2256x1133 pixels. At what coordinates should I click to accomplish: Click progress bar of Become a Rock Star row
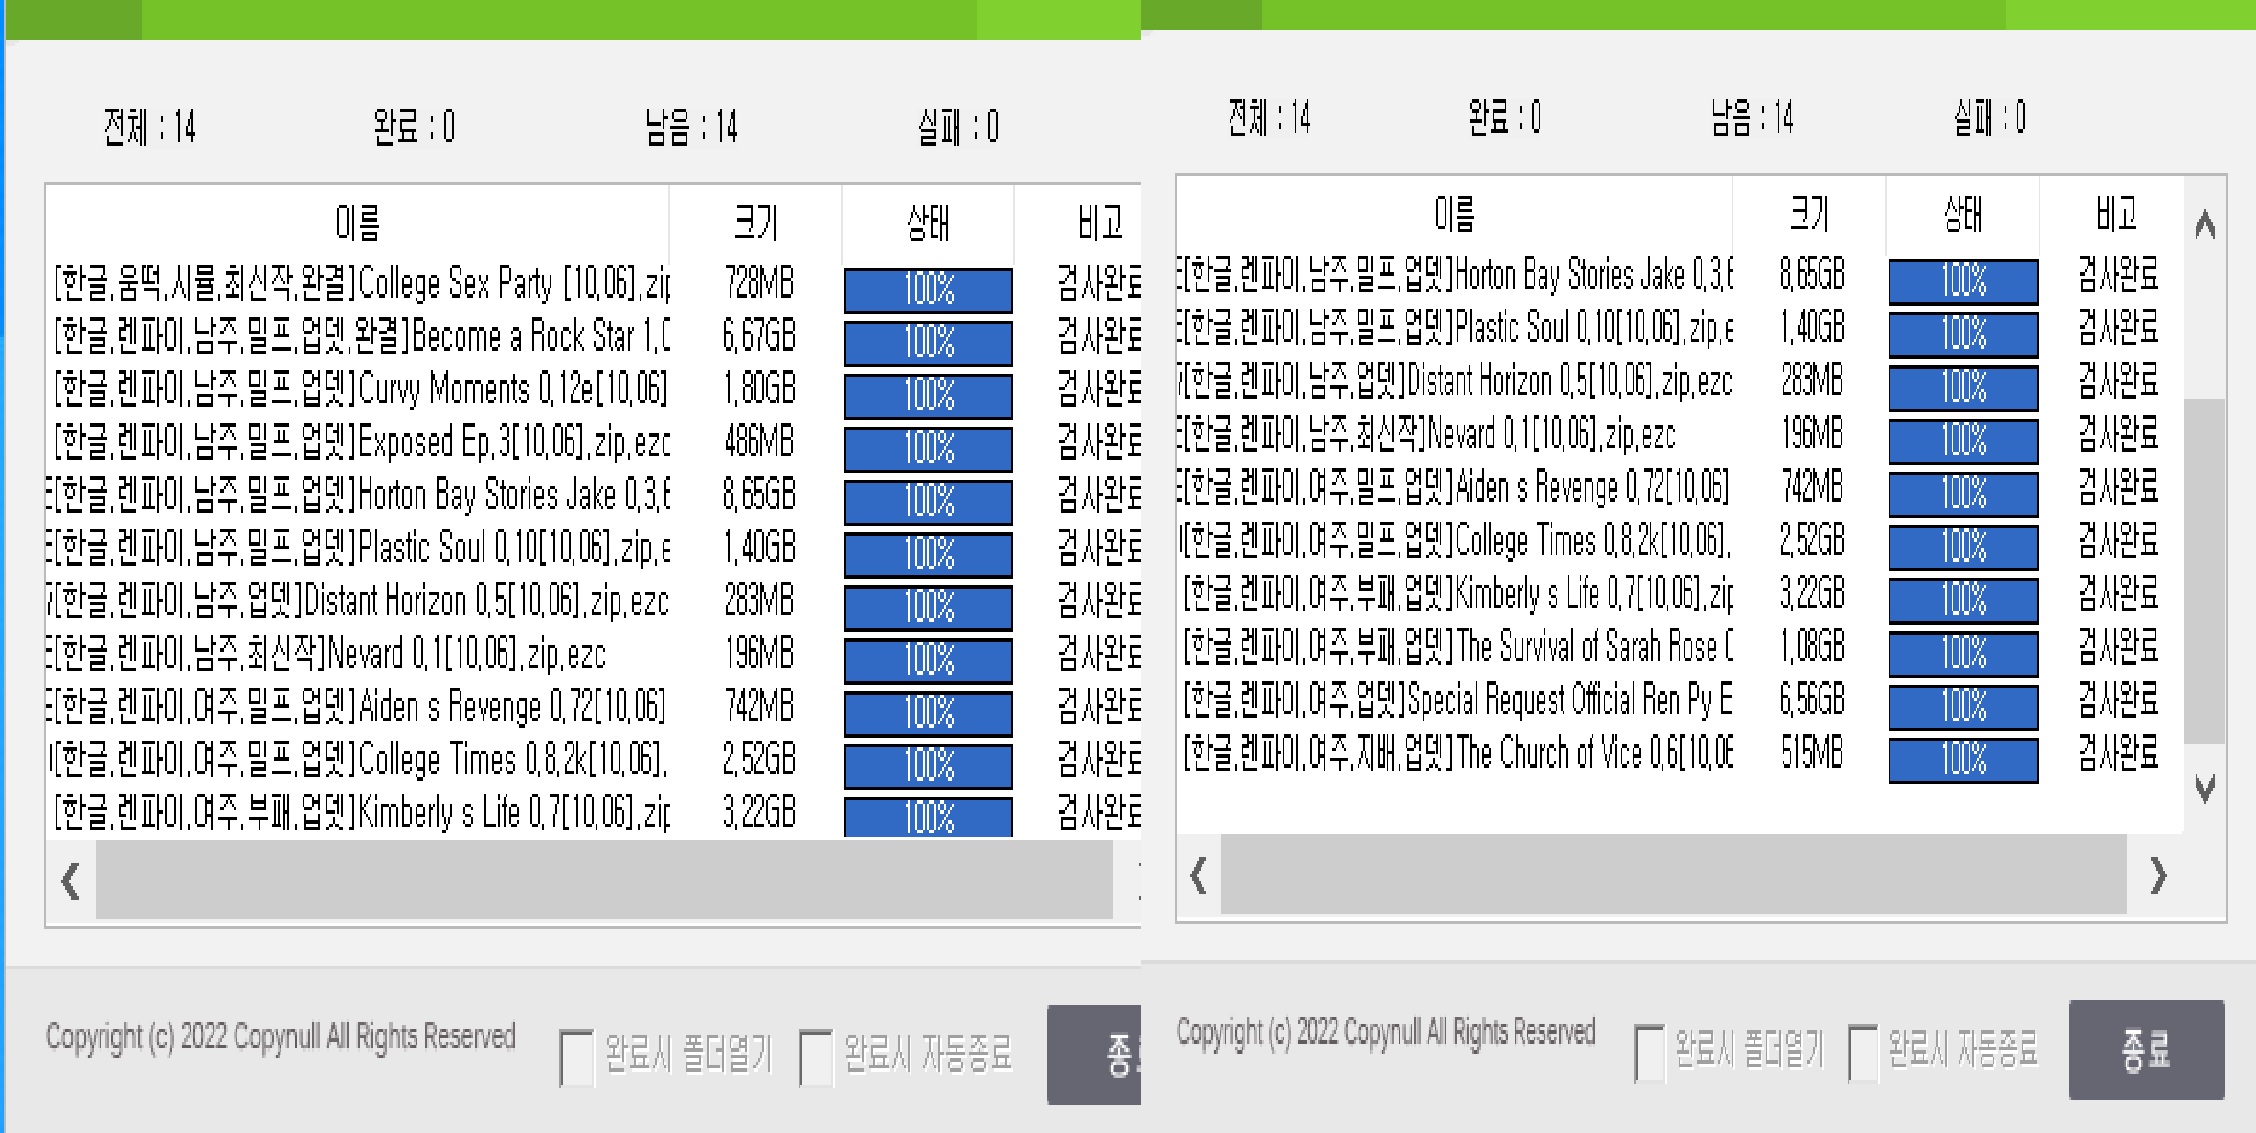(928, 343)
